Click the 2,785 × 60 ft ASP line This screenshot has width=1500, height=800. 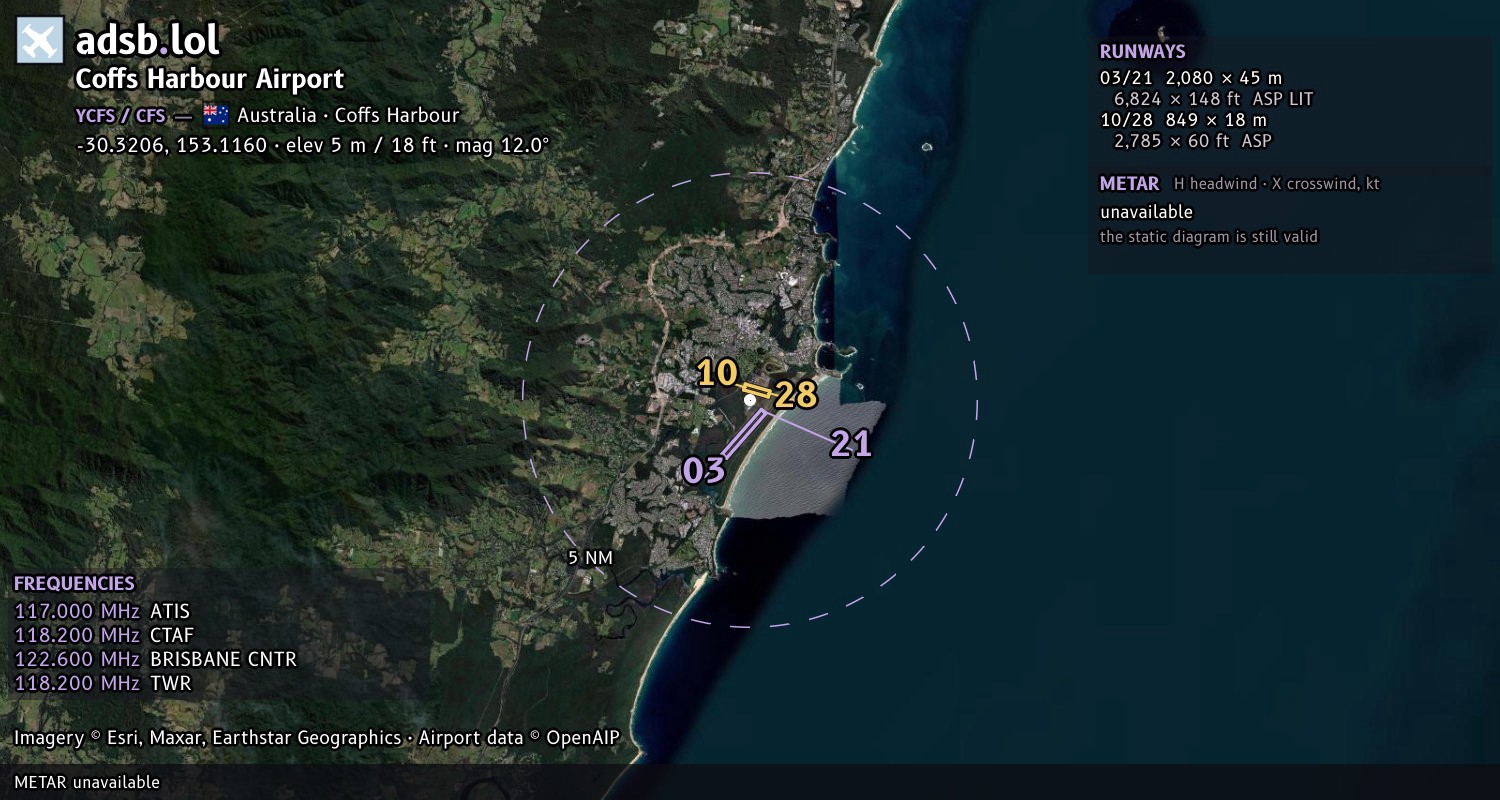point(1192,141)
